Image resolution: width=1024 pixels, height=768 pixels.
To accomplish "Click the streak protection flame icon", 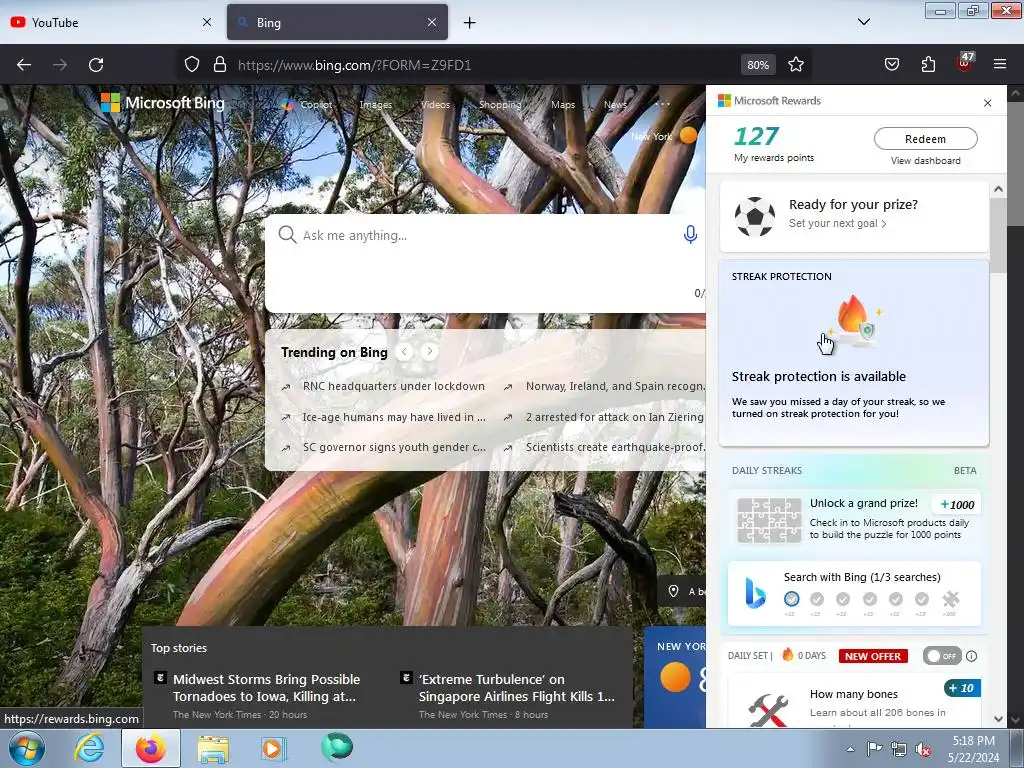I will tap(854, 321).
